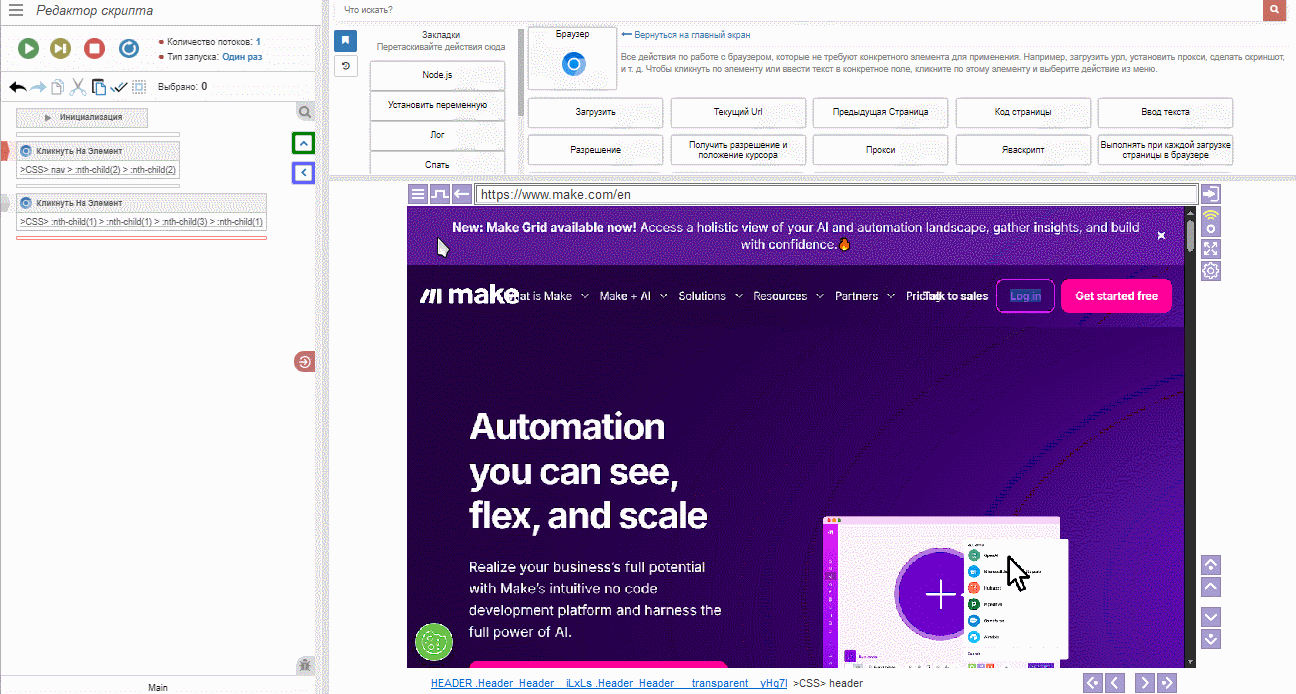Open the script search magnifier icon

[305, 112]
